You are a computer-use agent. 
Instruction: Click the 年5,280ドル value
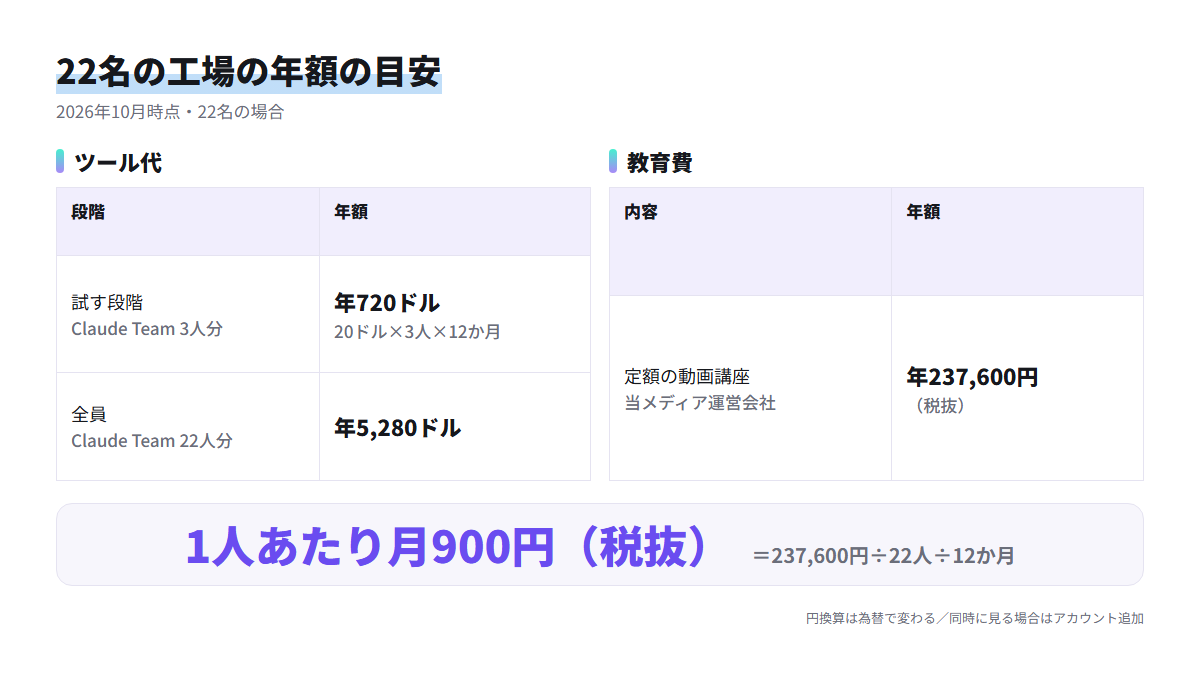[398, 428]
